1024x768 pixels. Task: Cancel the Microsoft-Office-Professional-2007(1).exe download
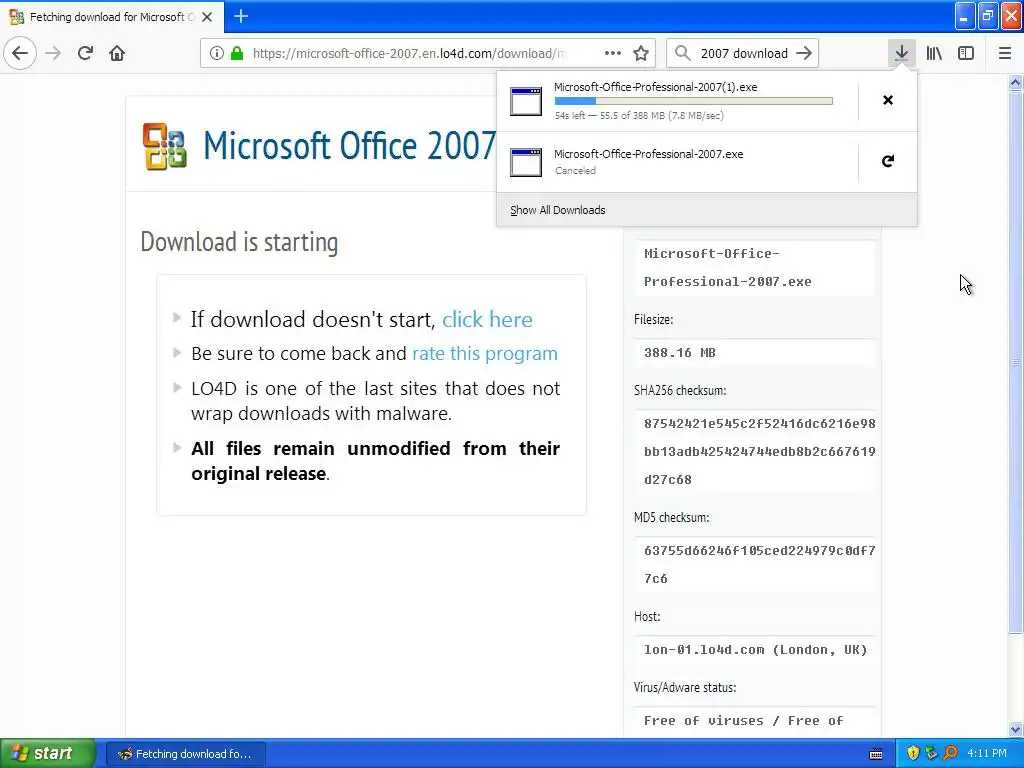coord(888,100)
